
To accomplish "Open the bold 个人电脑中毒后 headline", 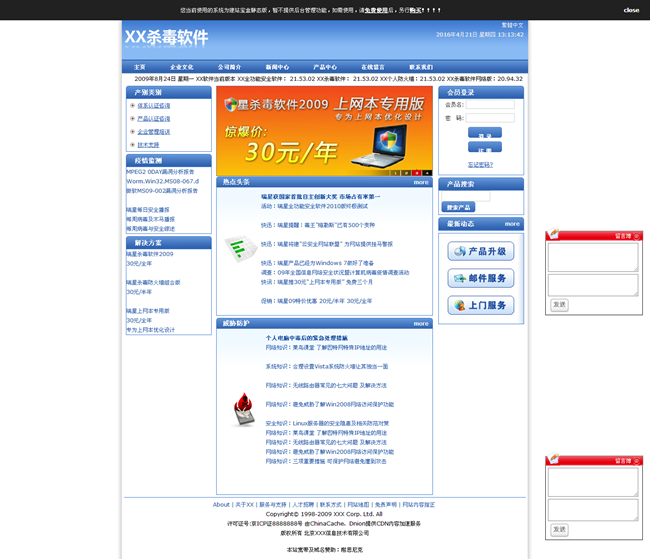I will tap(306, 338).
